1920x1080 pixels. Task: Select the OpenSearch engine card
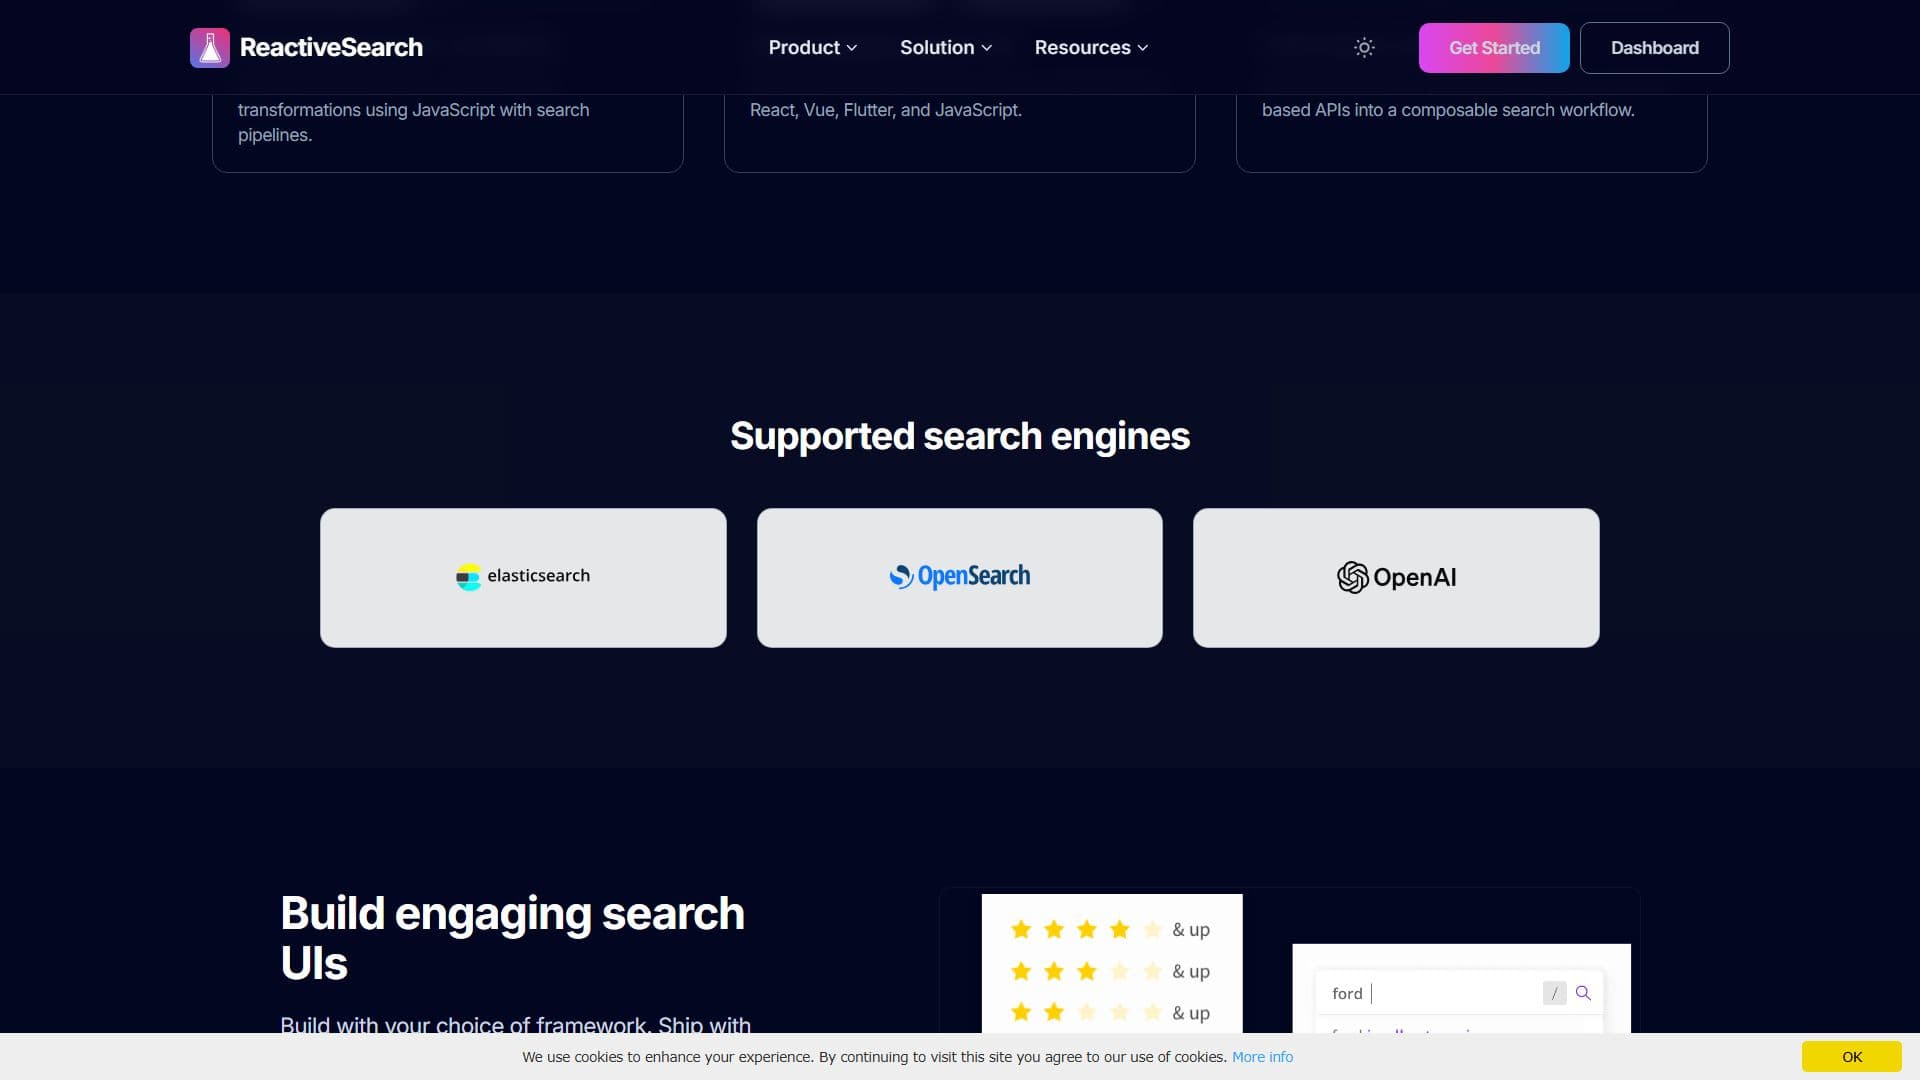(x=960, y=578)
